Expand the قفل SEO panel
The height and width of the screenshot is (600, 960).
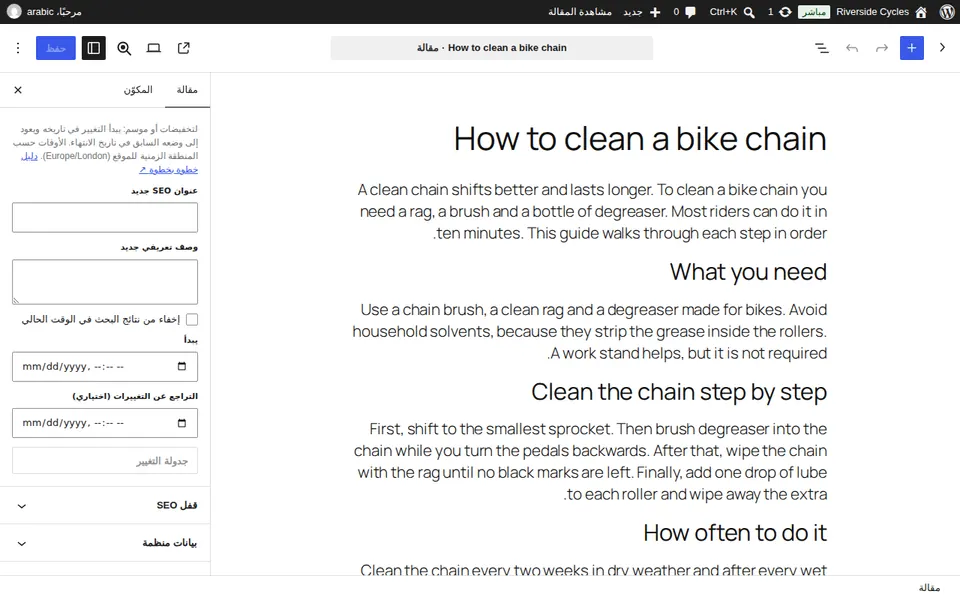coord(105,506)
